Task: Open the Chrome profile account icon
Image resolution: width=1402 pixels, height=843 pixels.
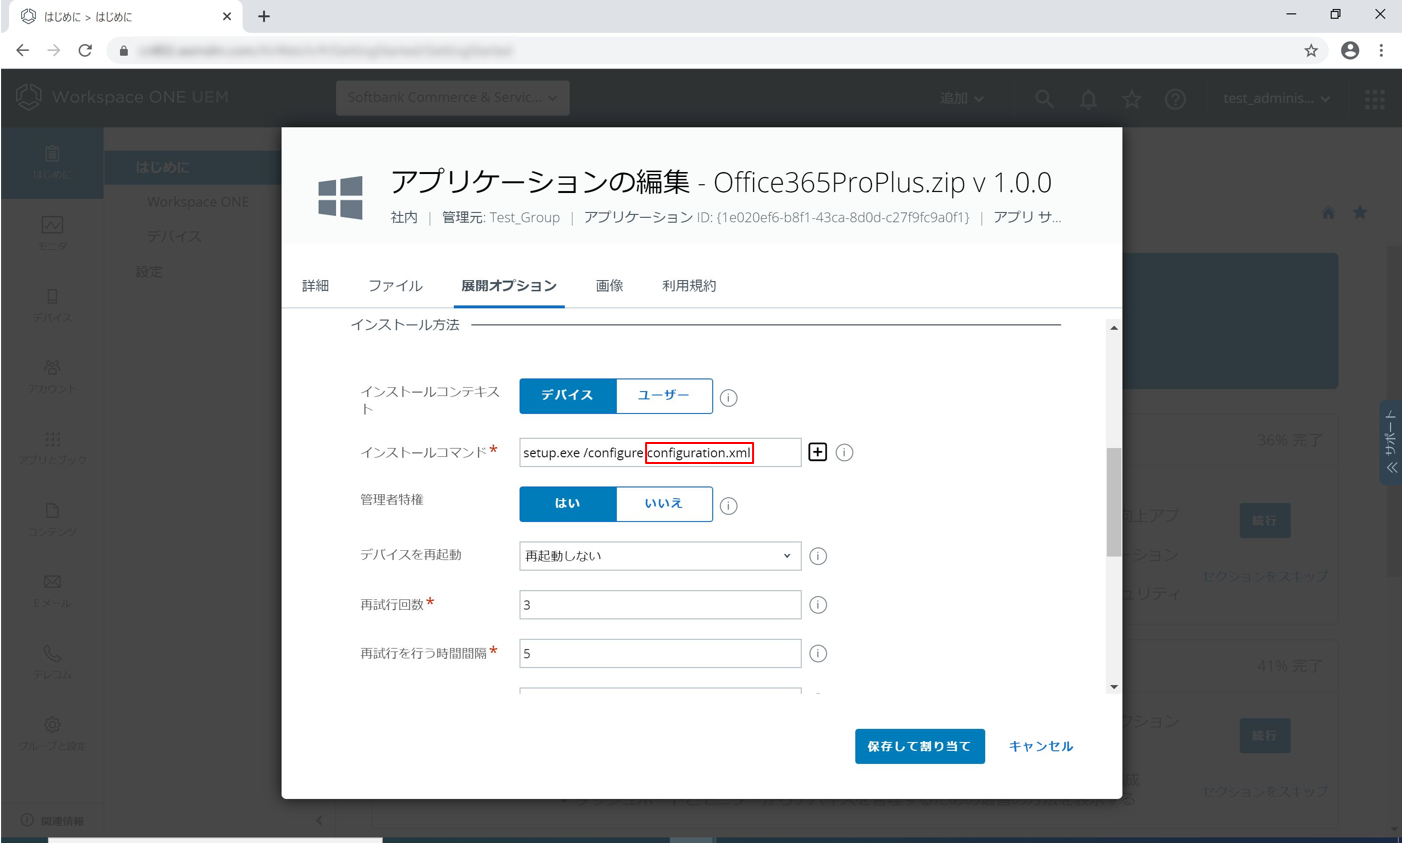Action: [1350, 51]
